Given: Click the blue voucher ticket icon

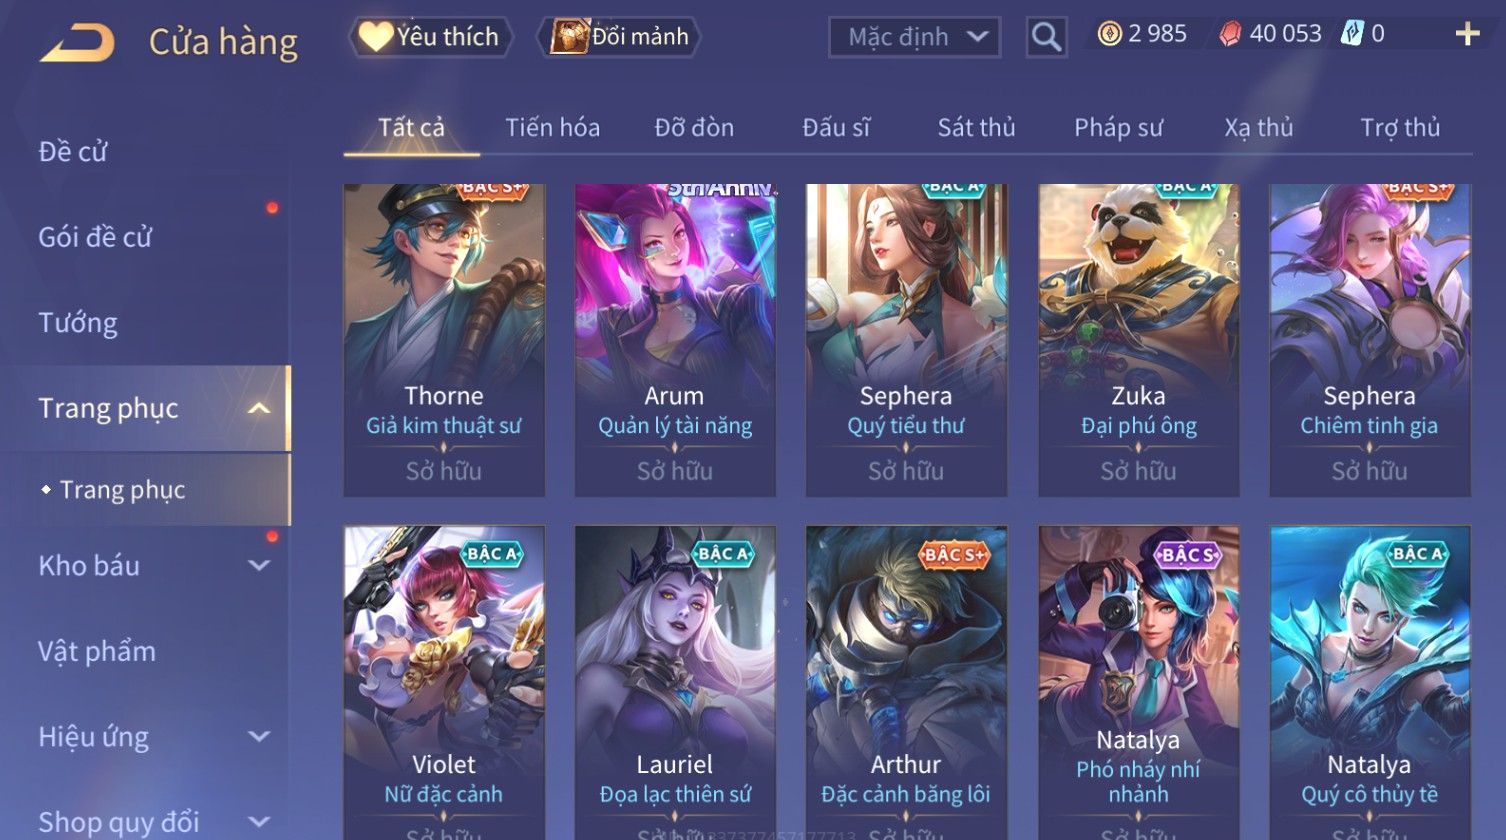Looking at the screenshot, I should [x=1351, y=35].
